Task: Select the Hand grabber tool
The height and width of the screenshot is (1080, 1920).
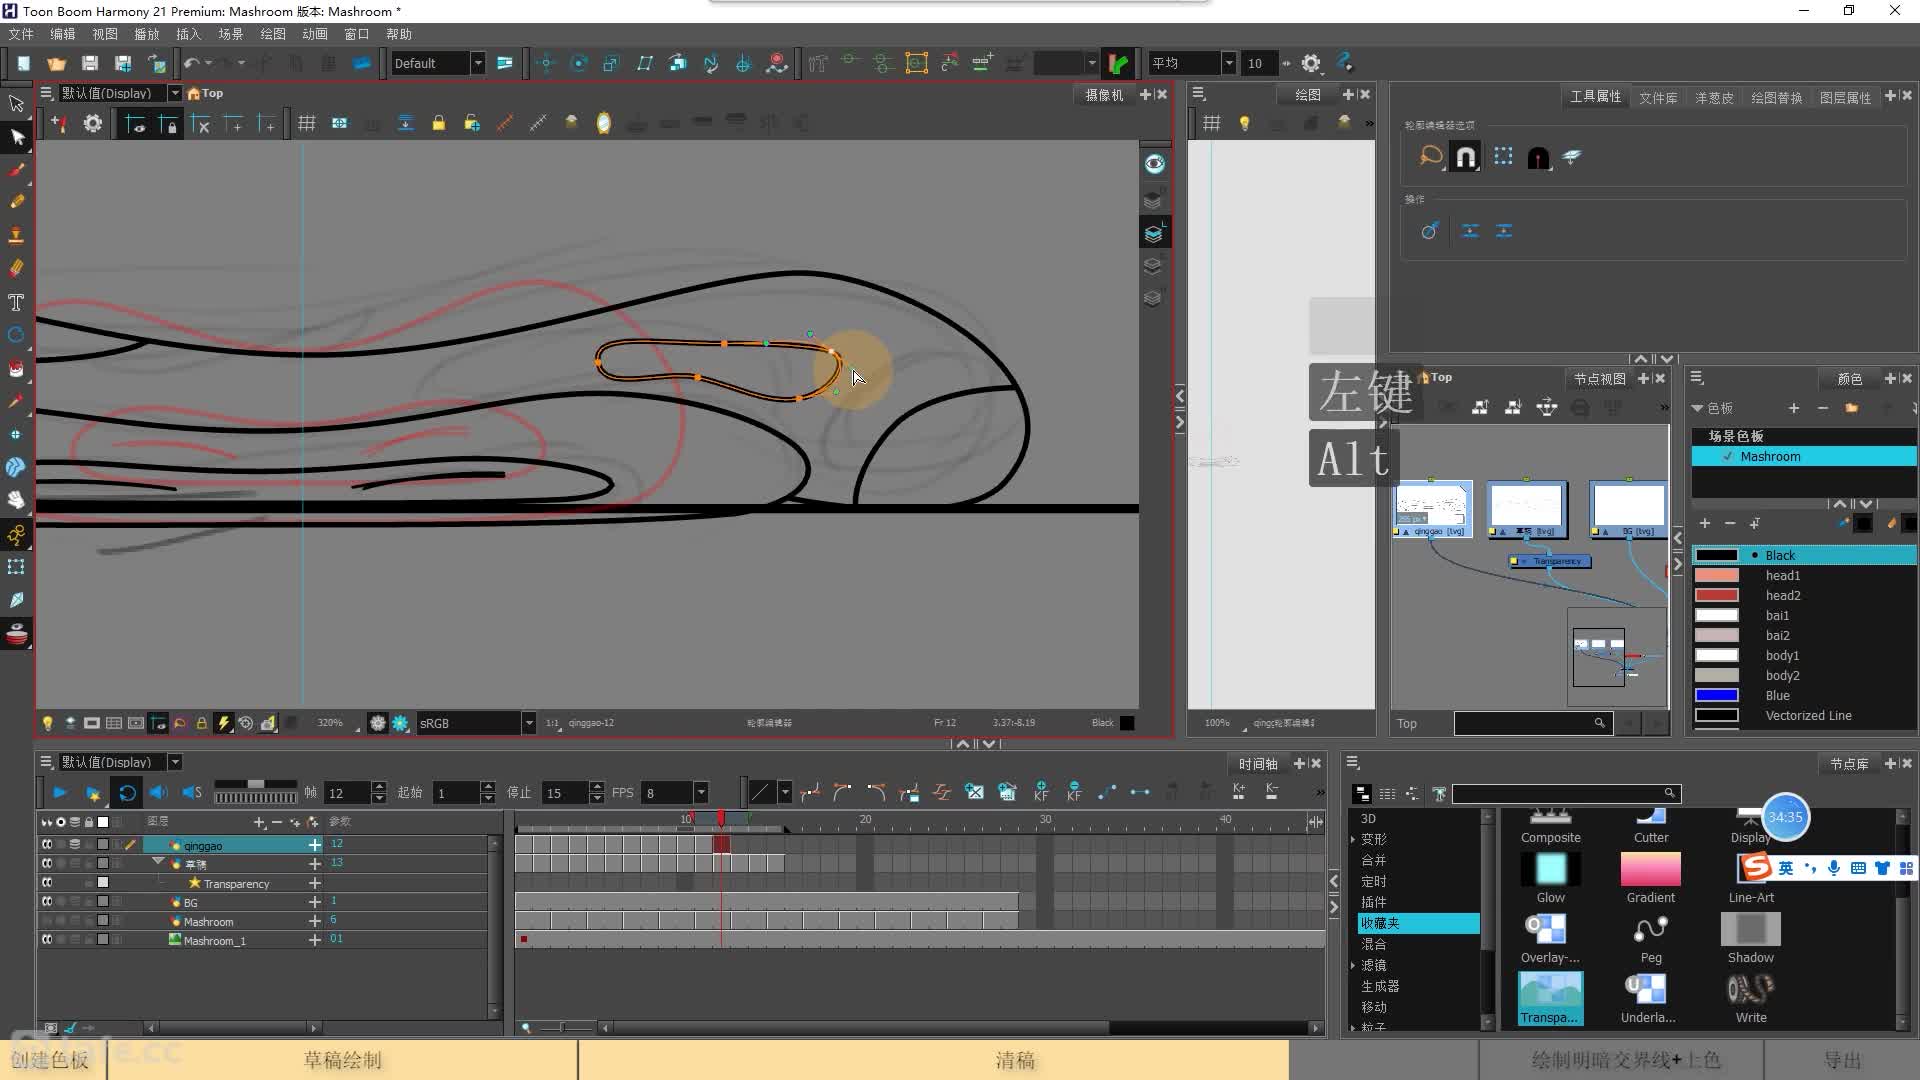Action: tap(16, 500)
